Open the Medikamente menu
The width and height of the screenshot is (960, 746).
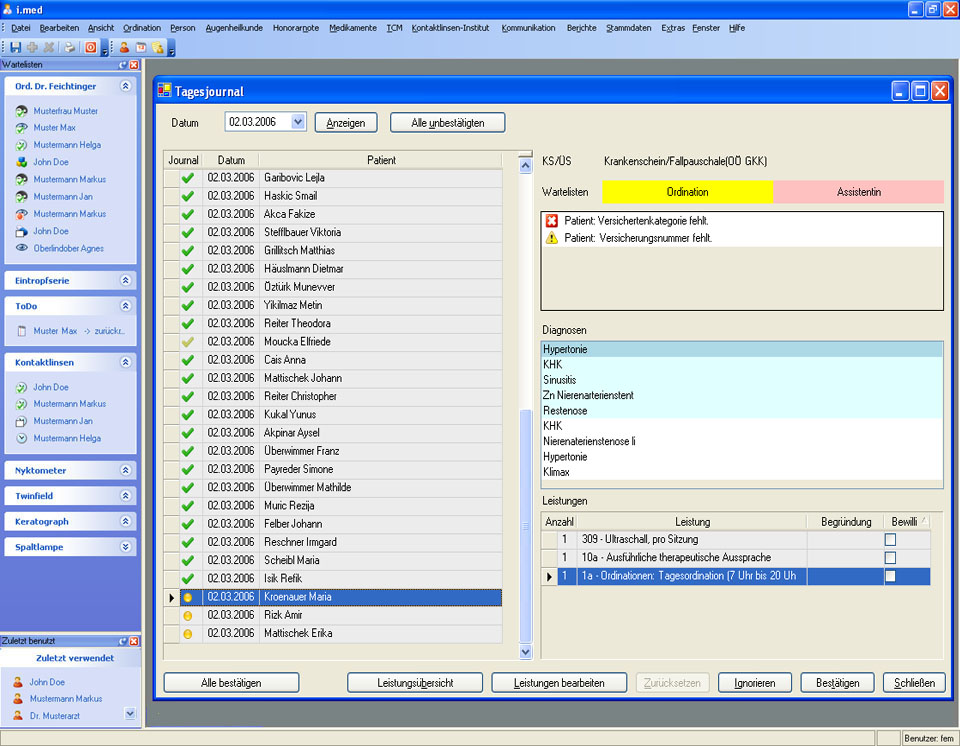pyautogui.click(x=352, y=28)
